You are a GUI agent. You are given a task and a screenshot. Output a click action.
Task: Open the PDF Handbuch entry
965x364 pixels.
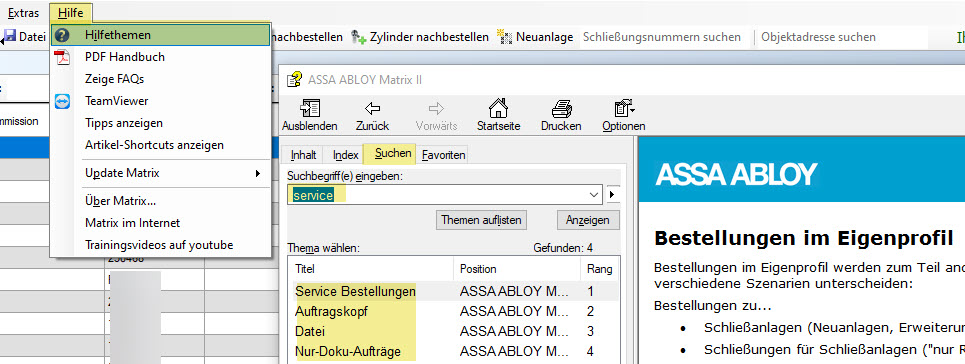coord(125,57)
